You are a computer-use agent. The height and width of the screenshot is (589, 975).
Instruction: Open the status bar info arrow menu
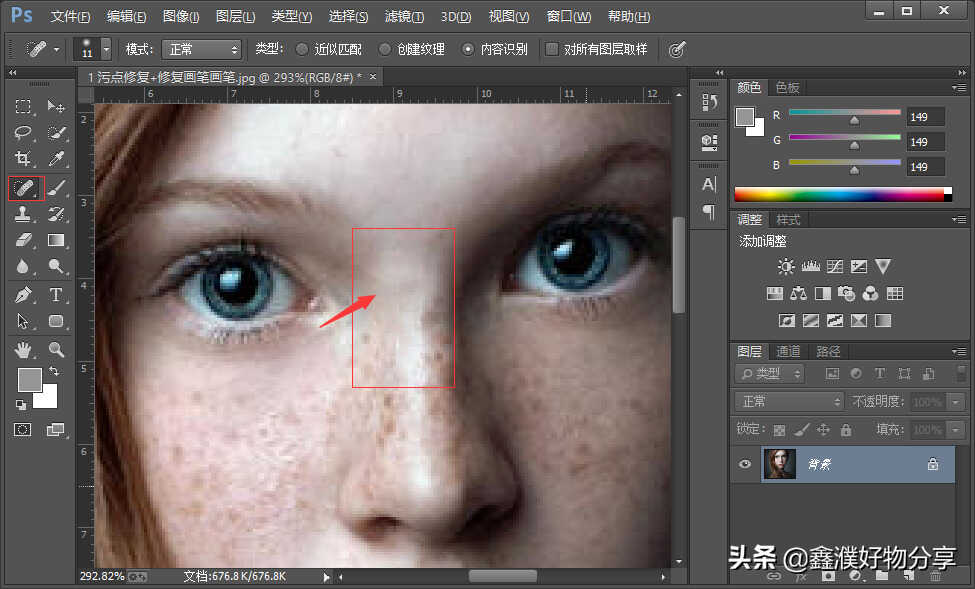point(326,577)
